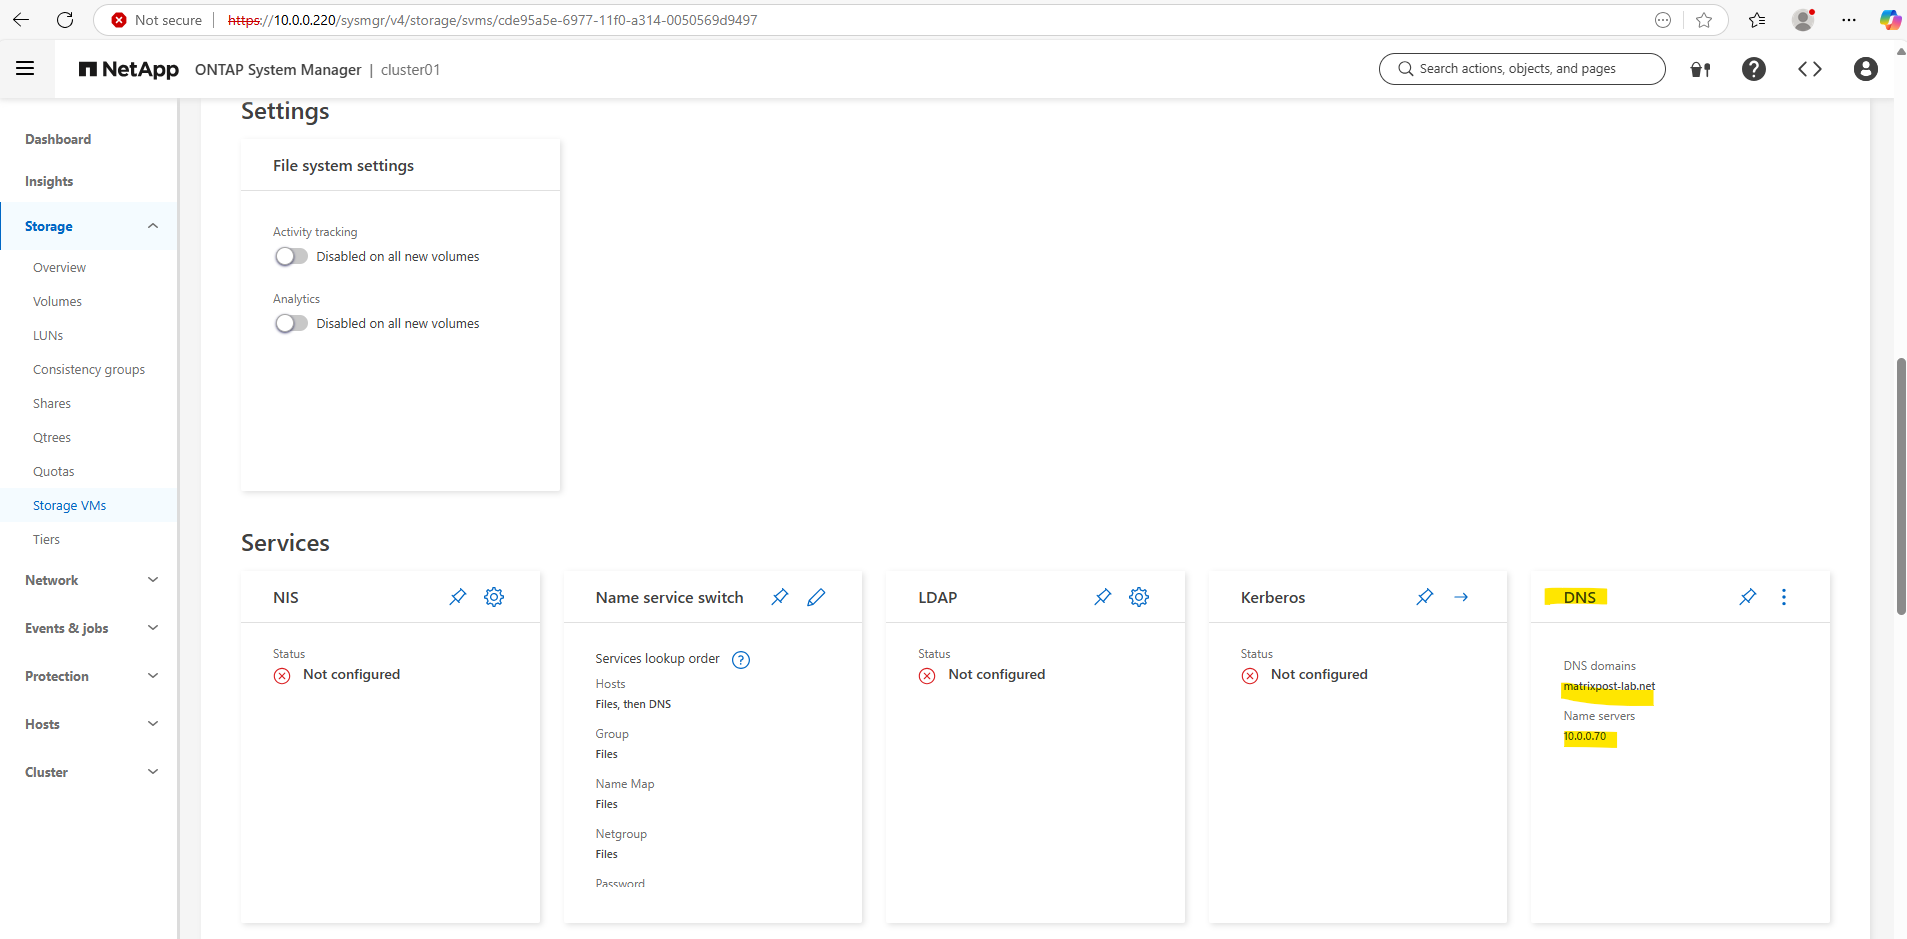Click the 10.0.0.70 name server value
The width and height of the screenshot is (1907, 939).
coord(1584,737)
